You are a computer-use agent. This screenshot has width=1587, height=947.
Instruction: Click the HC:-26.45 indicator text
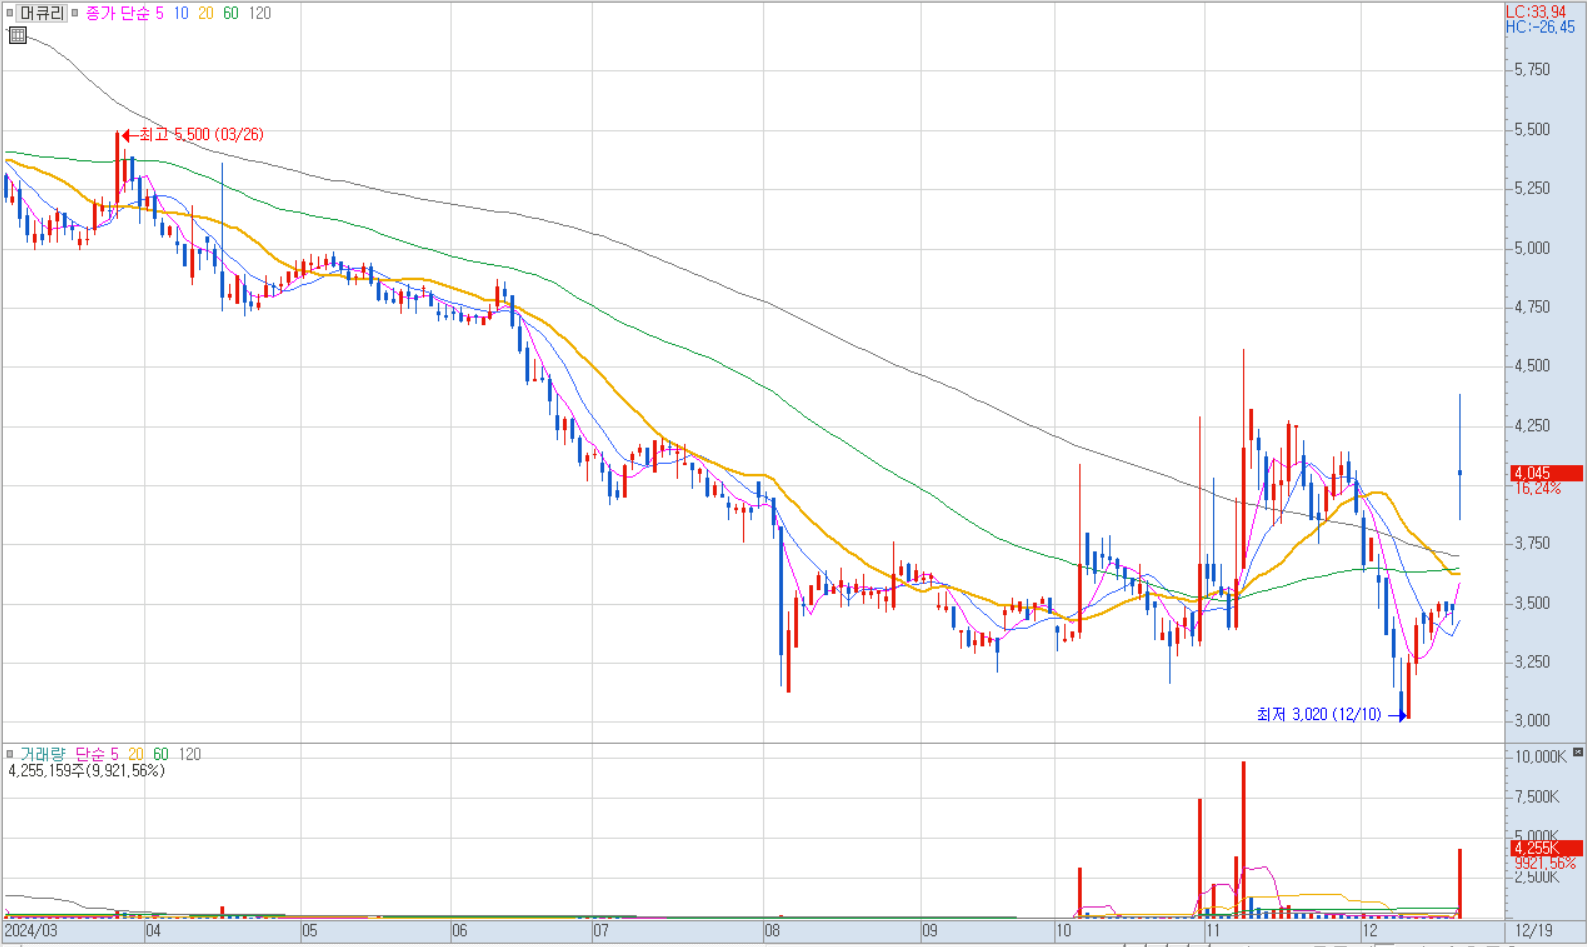click(1541, 27)
